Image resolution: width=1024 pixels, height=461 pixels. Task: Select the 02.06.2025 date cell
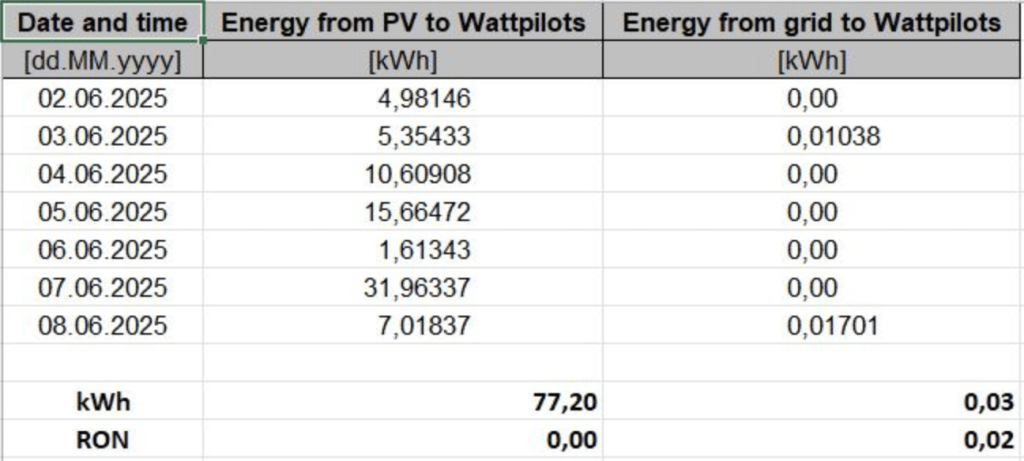click(x=103, y=98)
